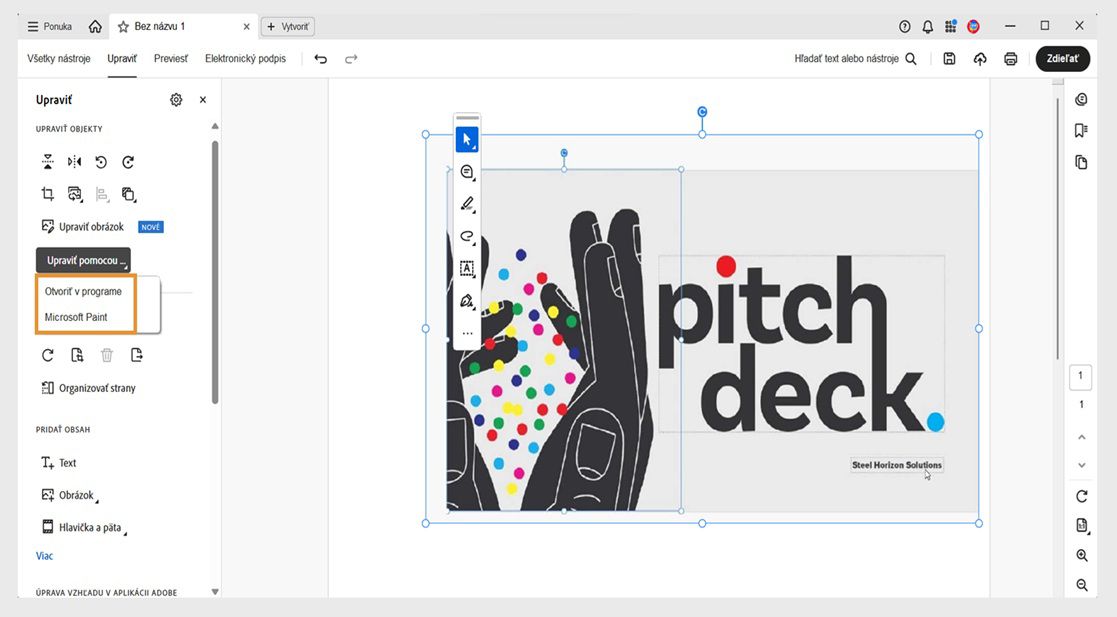Close the Upraviť panel
1117x617 pixels.
click(203, 100)
